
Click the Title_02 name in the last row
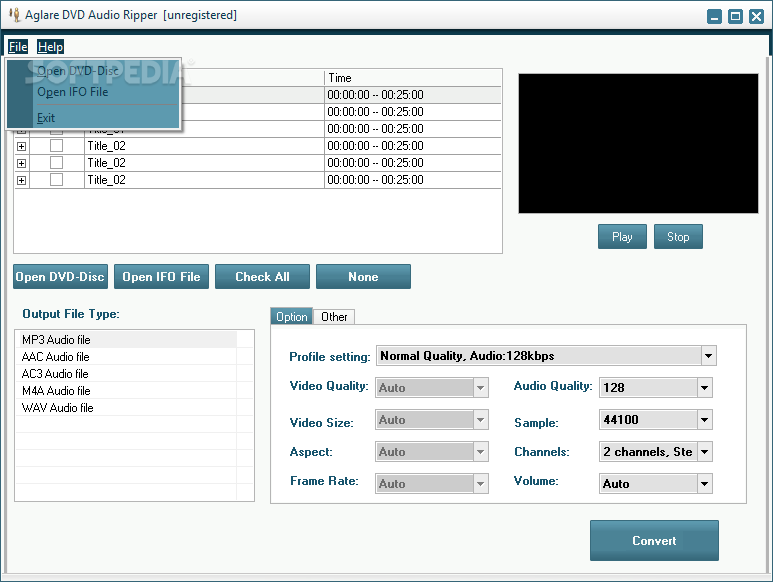coord(106,180)
